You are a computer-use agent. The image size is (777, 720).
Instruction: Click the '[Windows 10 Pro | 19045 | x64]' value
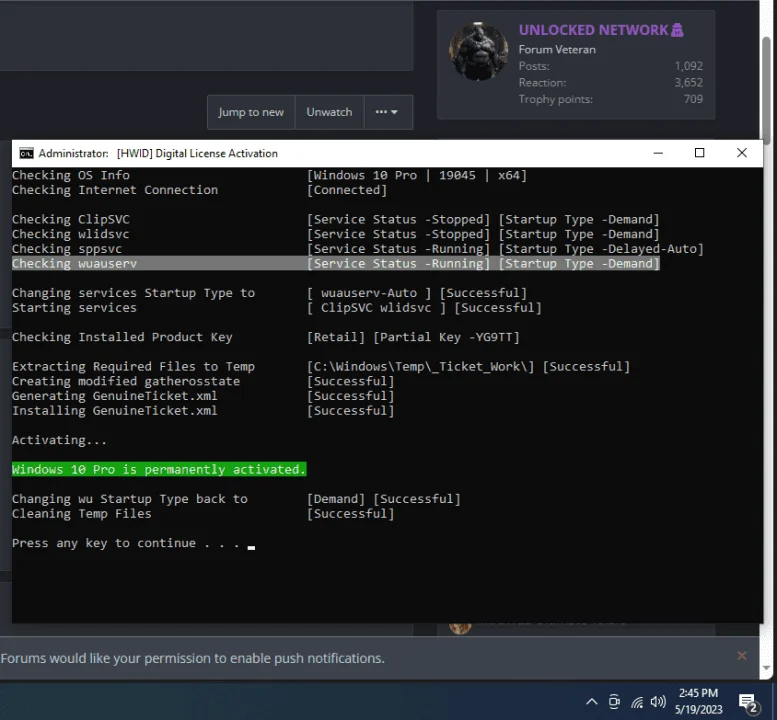coord(417,175)
